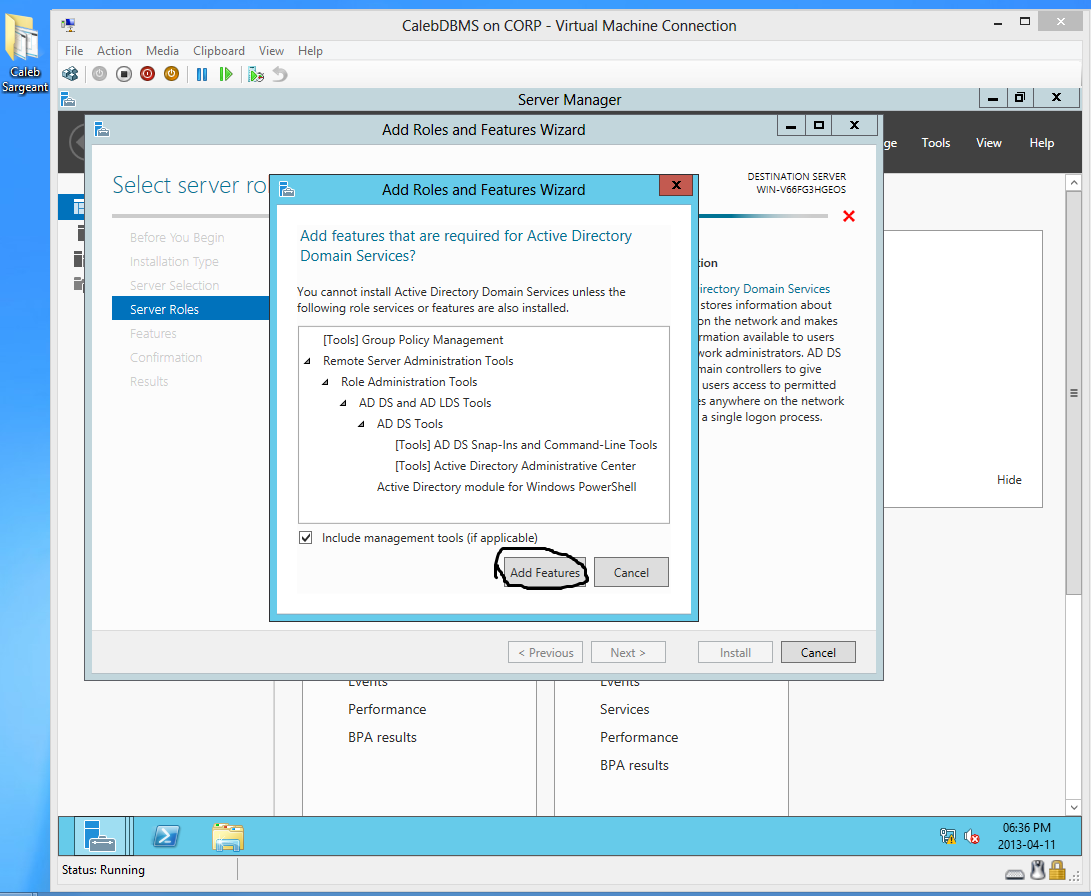Viewport: 1091px width, 896px height.
Task: Click Services in the Server Manager tile
Action: [625, 710]
